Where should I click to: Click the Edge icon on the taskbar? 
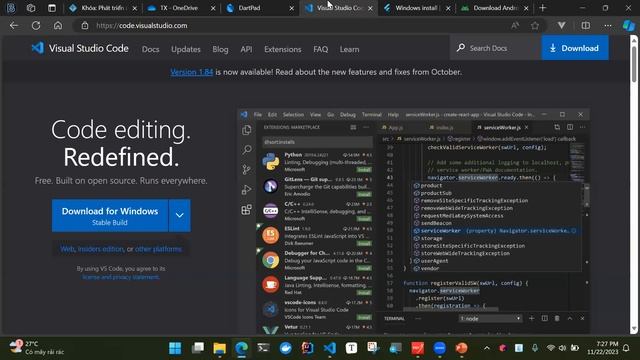(241, 348)
